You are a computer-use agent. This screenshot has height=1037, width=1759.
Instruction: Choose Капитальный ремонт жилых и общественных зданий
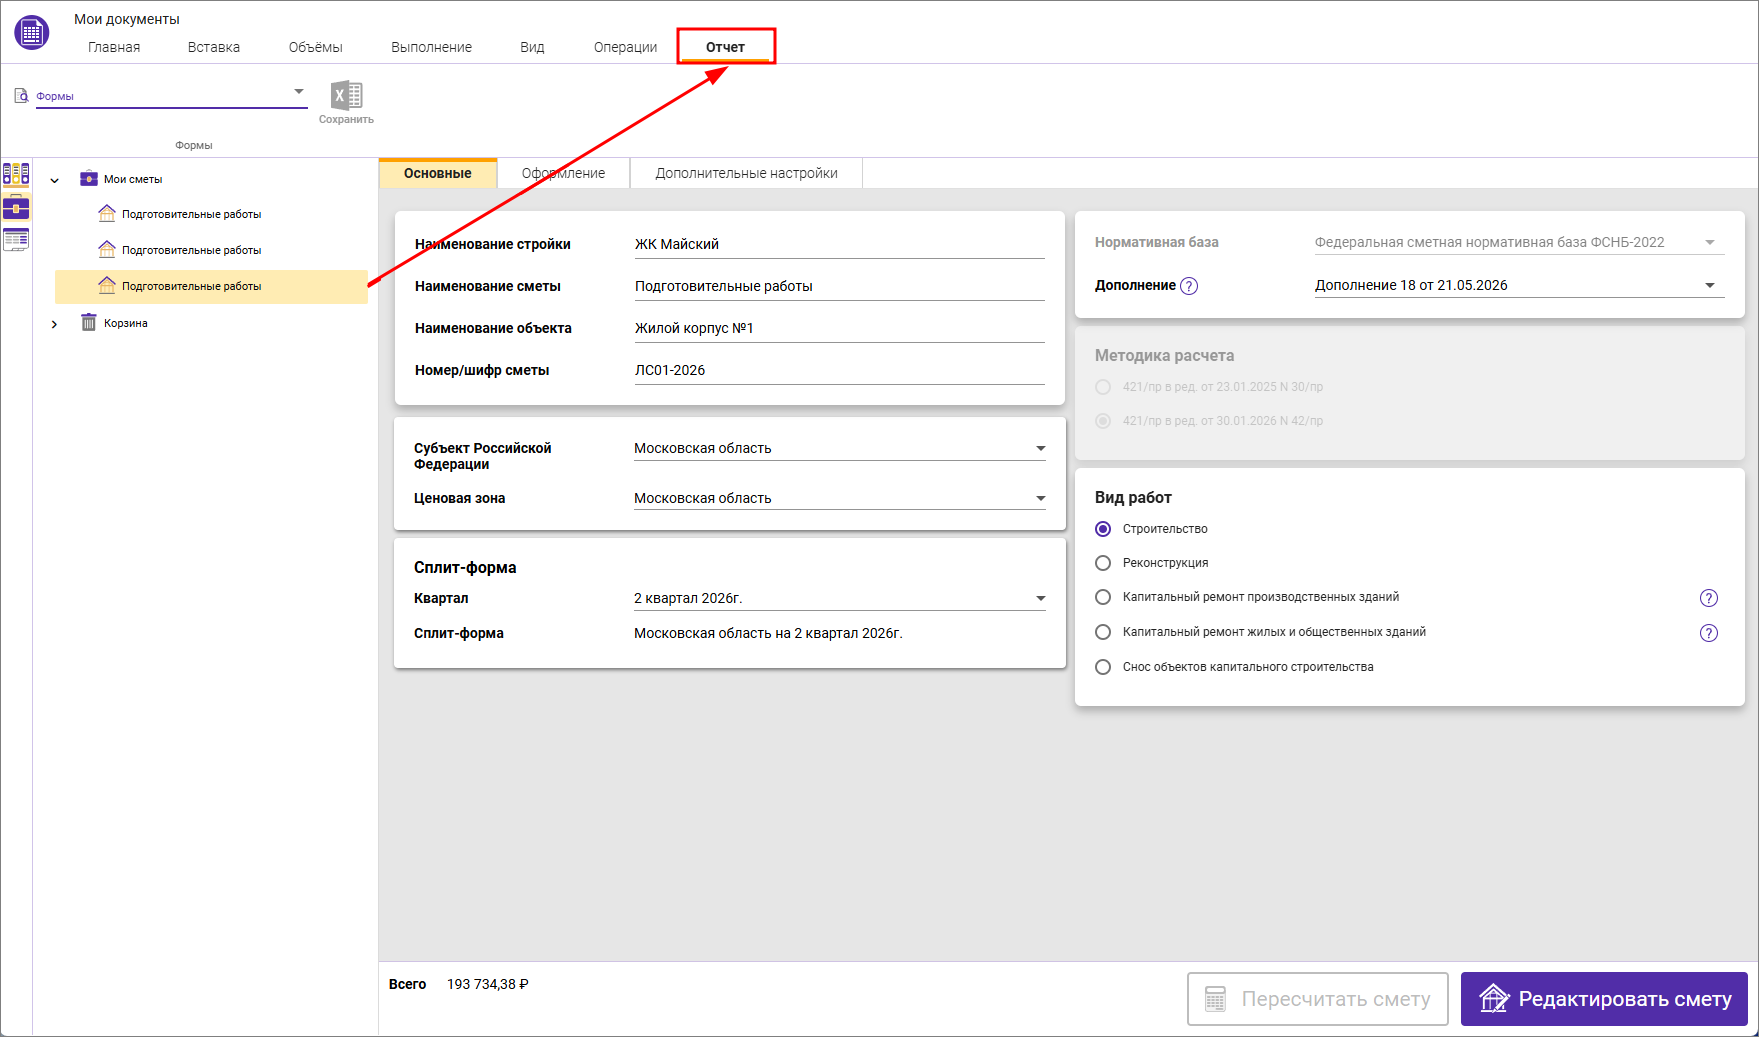tap(1103, 632)
